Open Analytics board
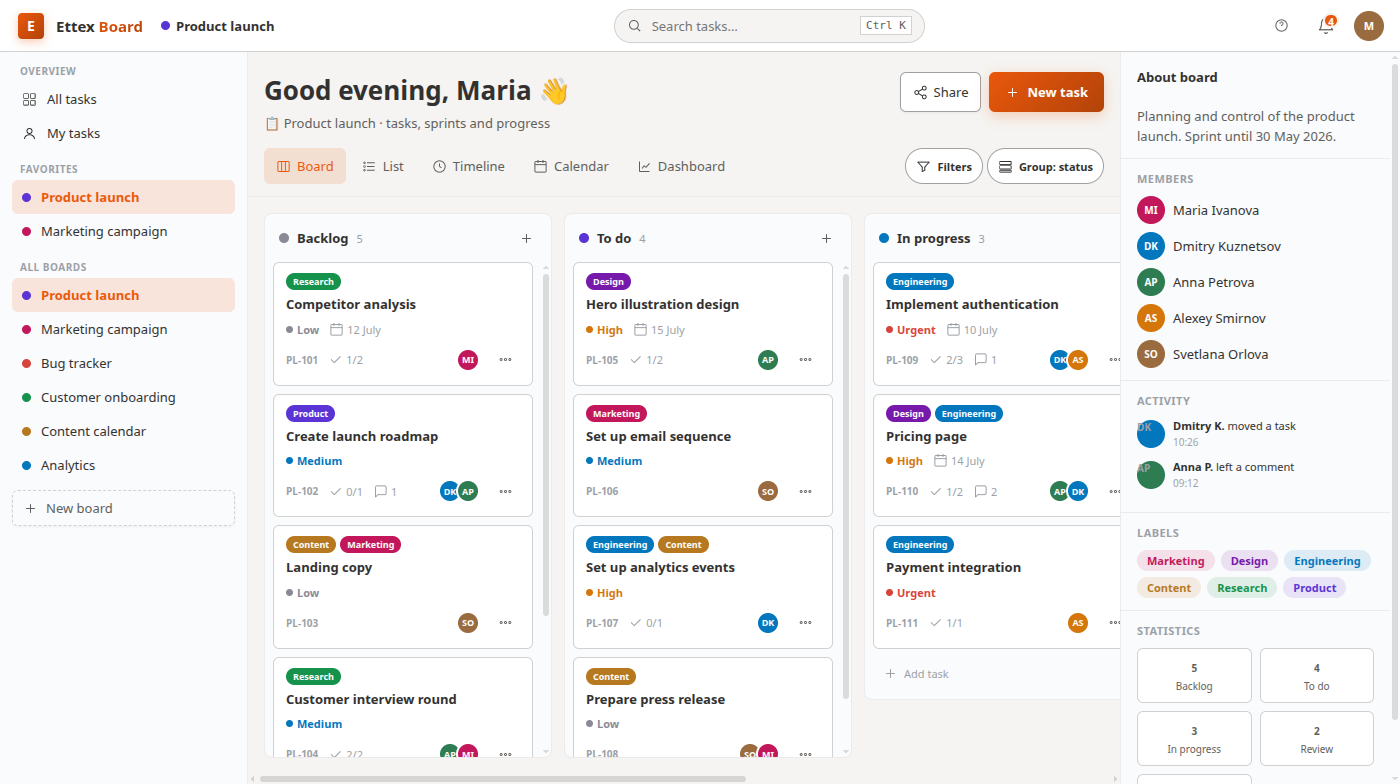Viewport: 1400px width, 784px height. 124,465
